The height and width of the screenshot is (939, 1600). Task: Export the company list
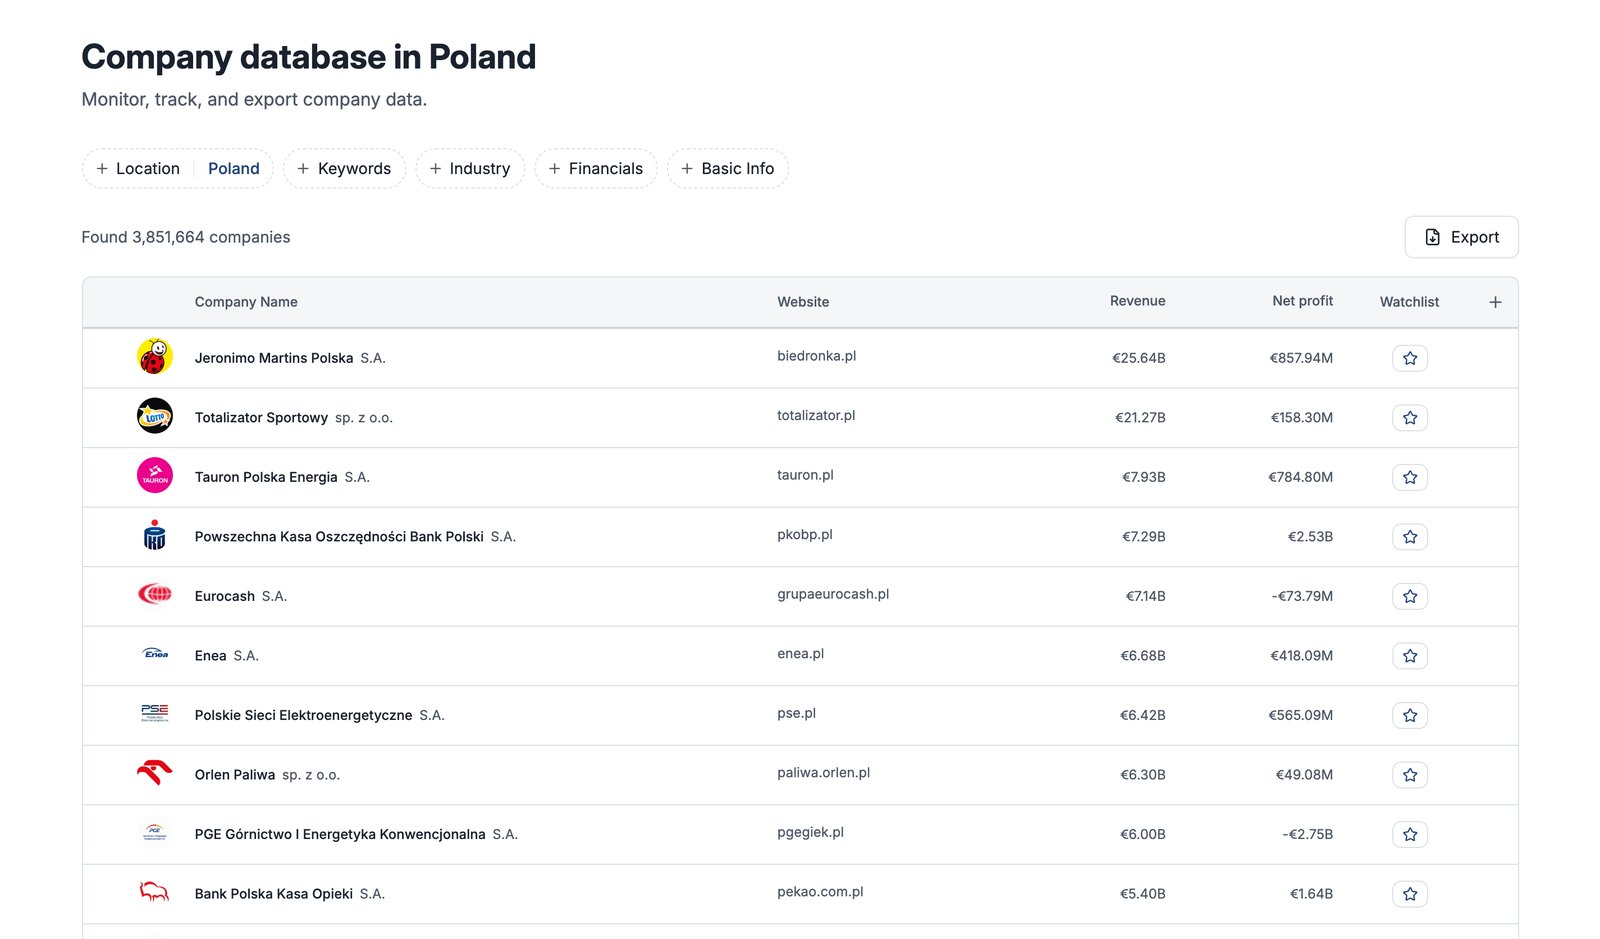point(1461,237)
